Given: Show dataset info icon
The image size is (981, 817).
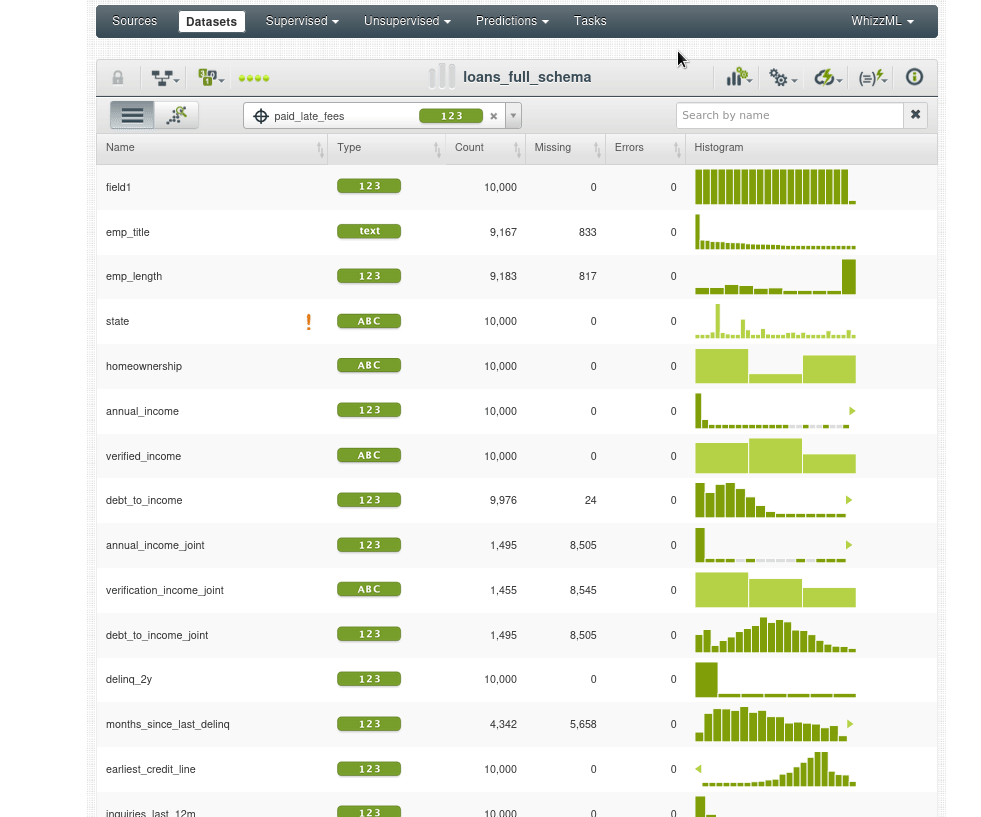Looking at the screenshot, I should tap(914, 78).
